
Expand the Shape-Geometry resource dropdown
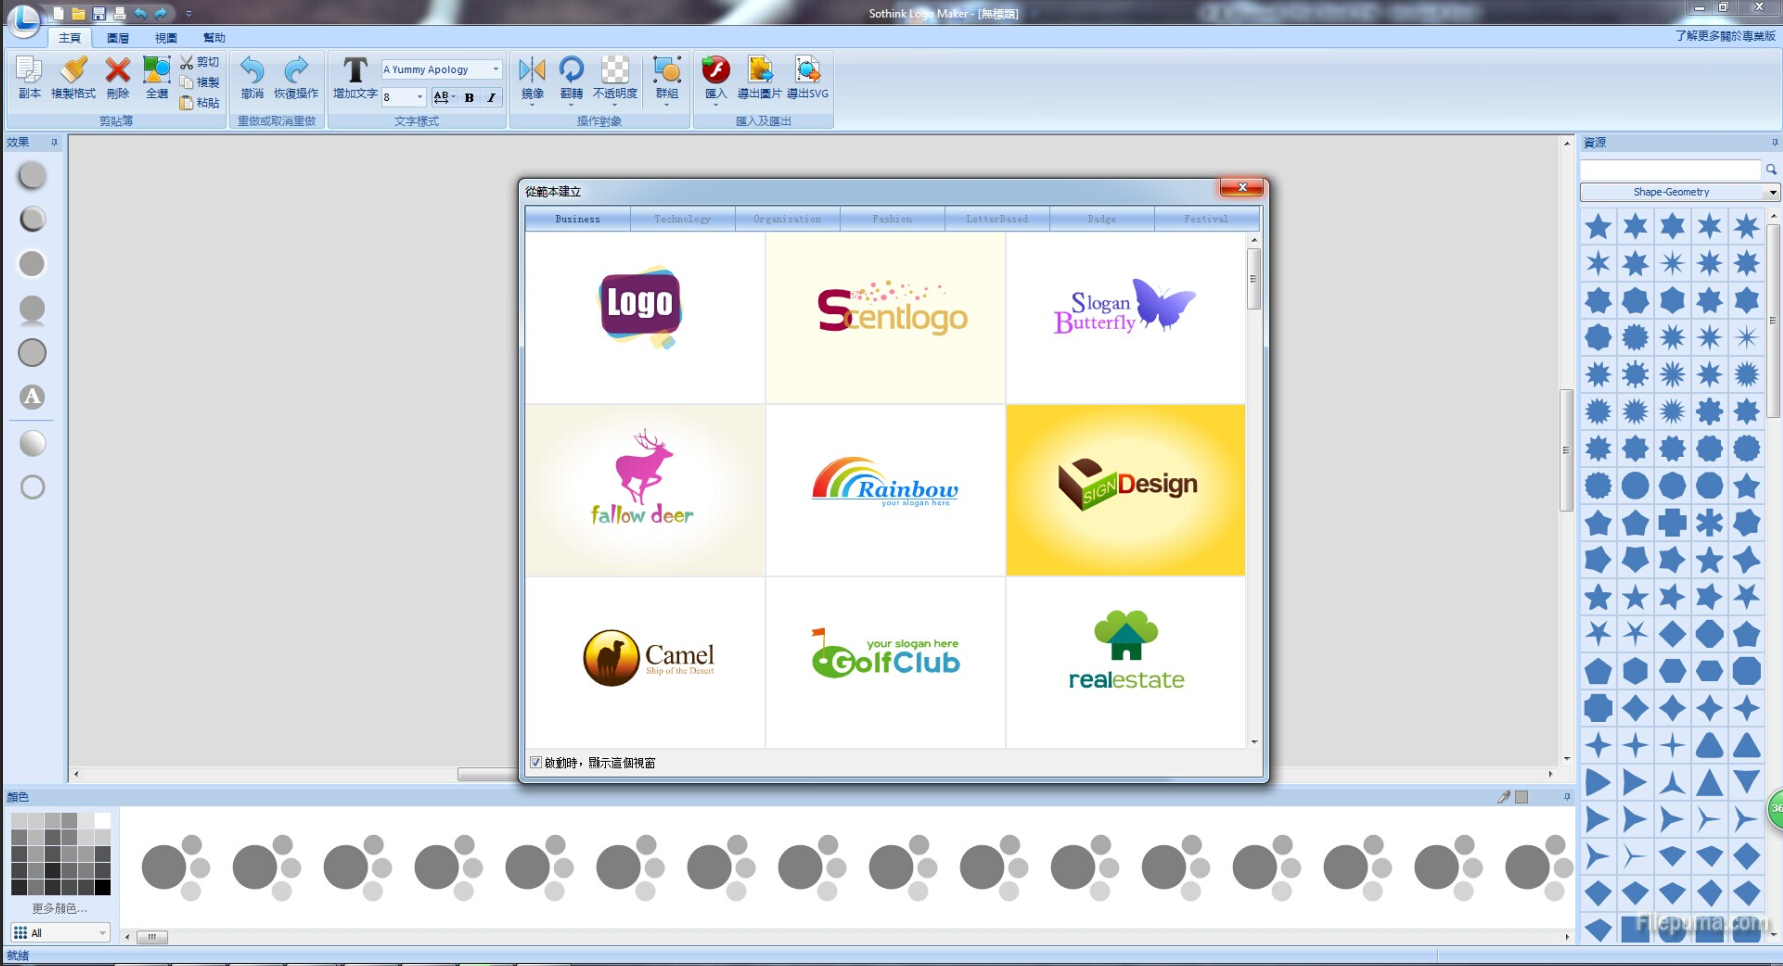click(1772, 192)
